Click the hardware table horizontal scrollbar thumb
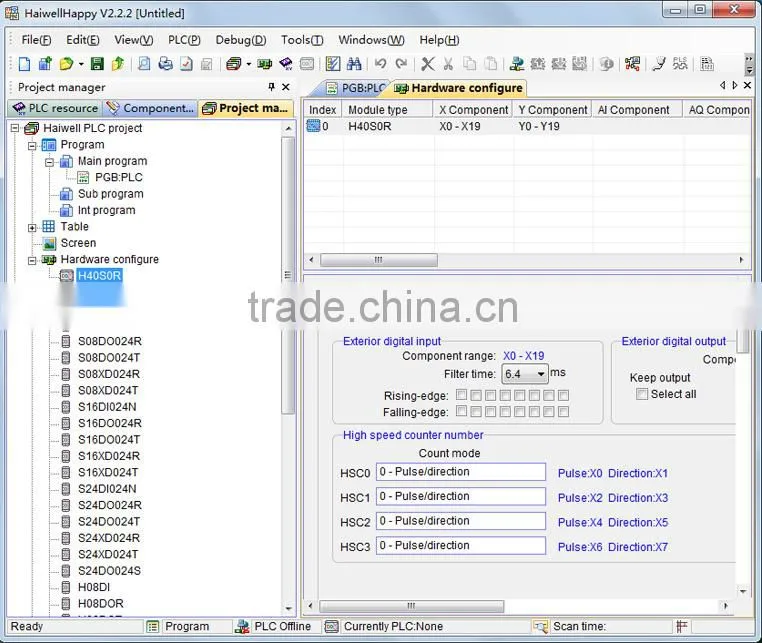 pyautogui.click(x=379, y=260)
